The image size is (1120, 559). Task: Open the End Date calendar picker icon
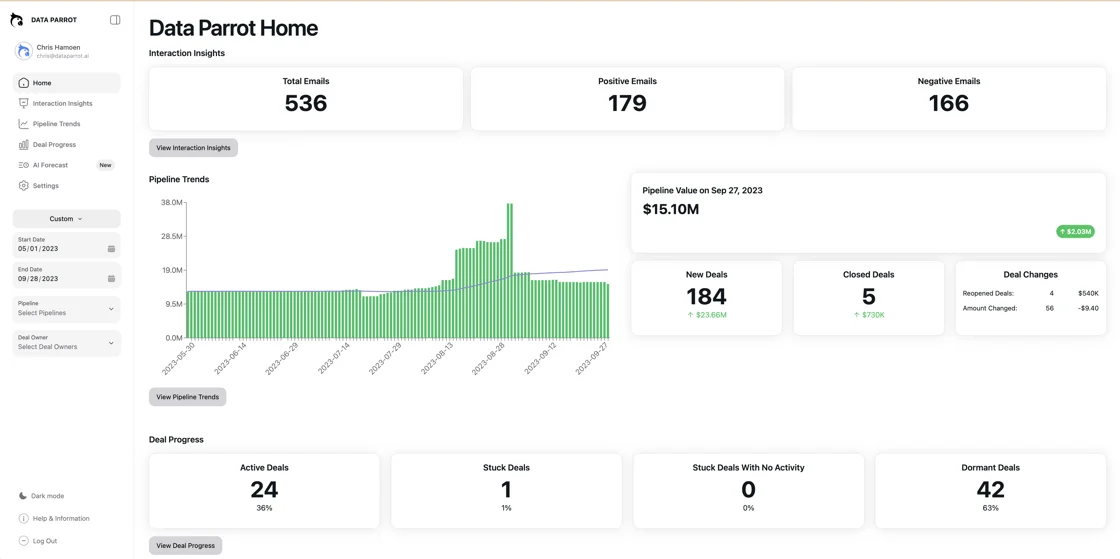click(x=111, y=279)
